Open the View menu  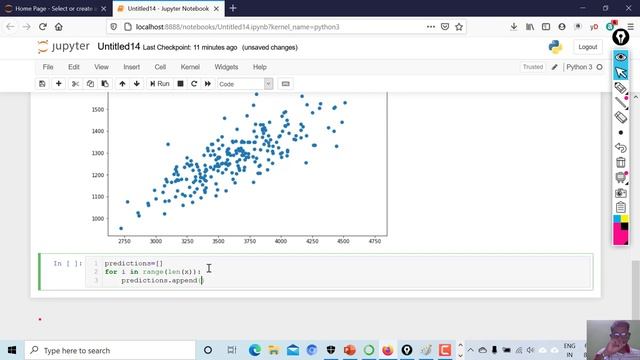[101, 67]
